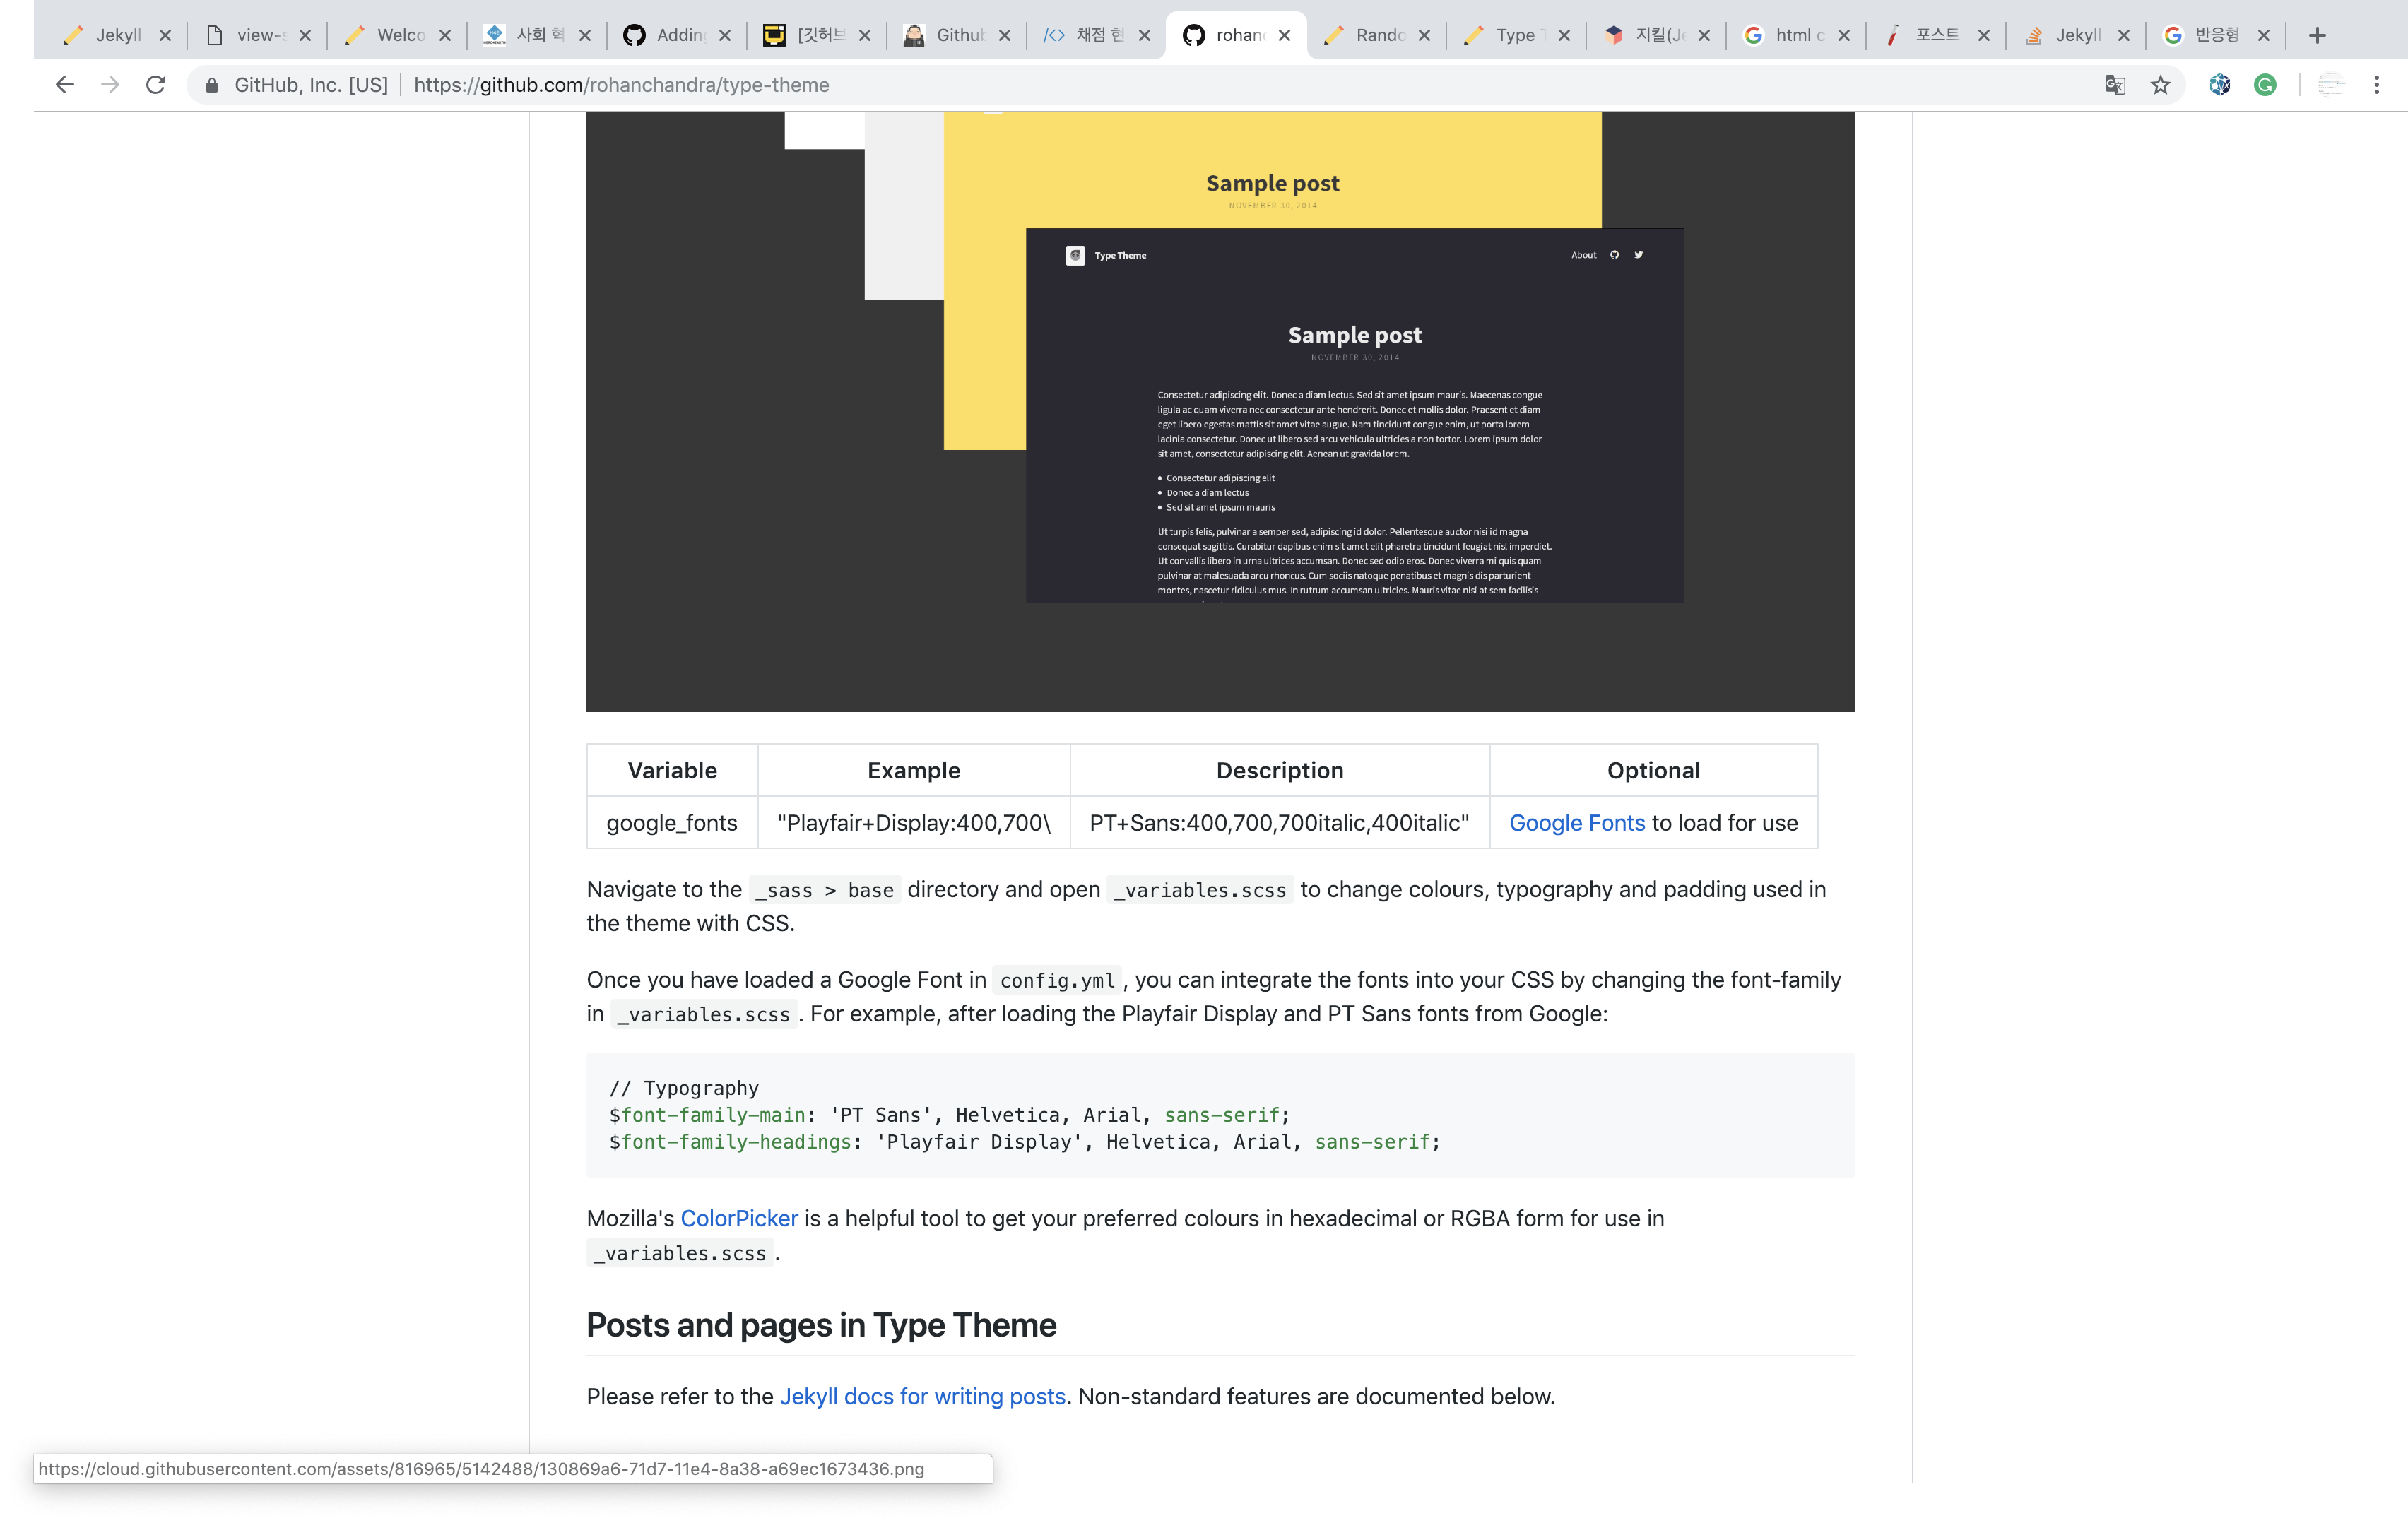Close the Welcome tab
The image size is (2408, 1523).
445,35
